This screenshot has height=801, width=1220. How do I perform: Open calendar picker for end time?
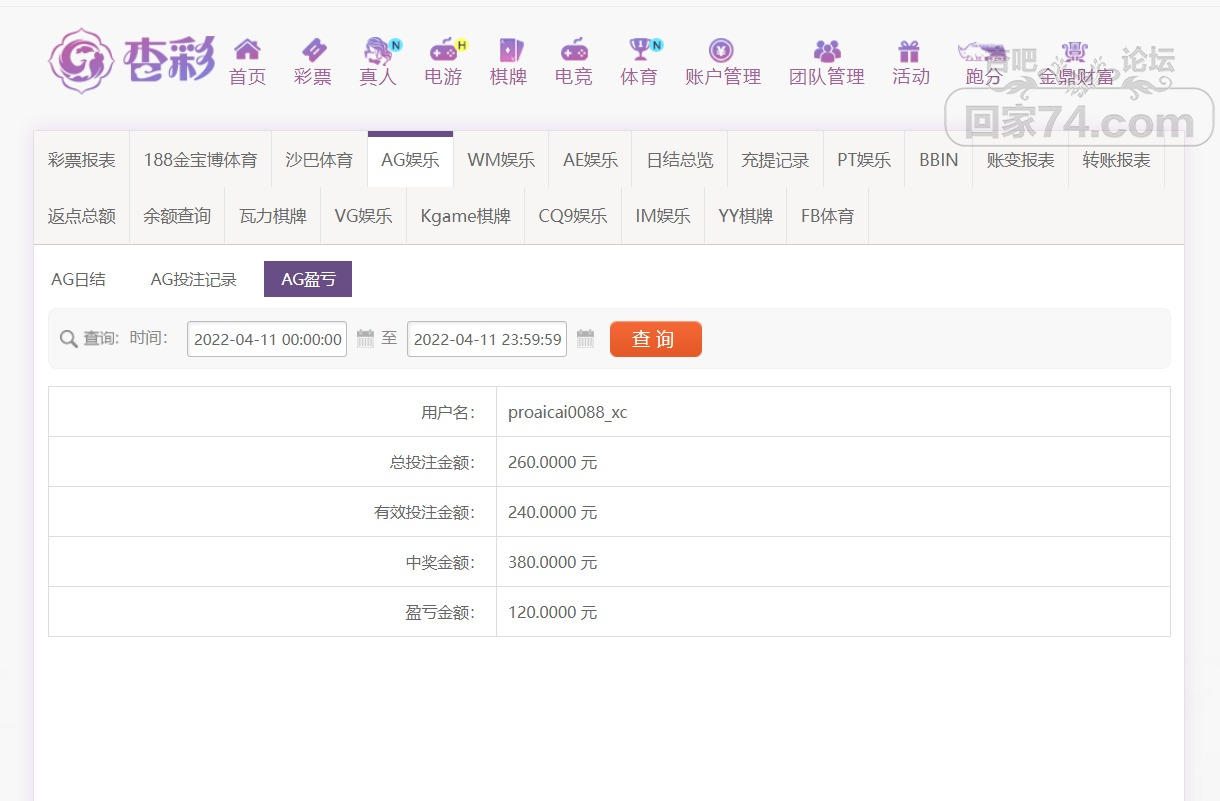coord(586,339)
